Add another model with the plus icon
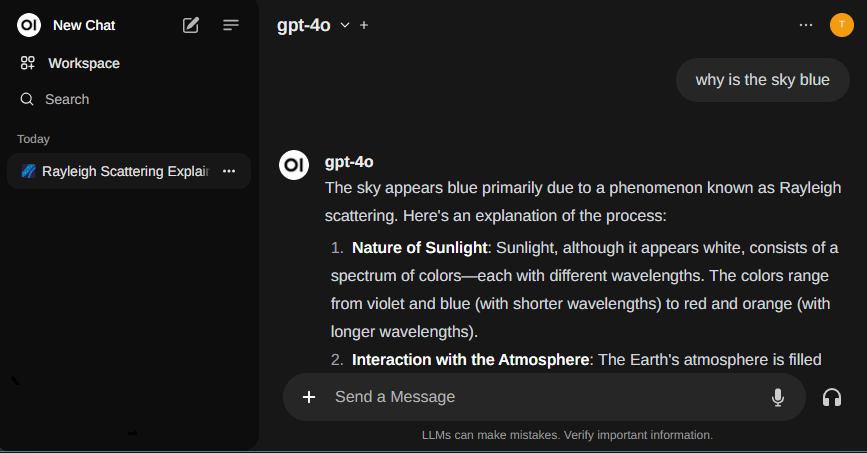Image resolution: width=867 pixels, height=453 pixels. (364, 25)
